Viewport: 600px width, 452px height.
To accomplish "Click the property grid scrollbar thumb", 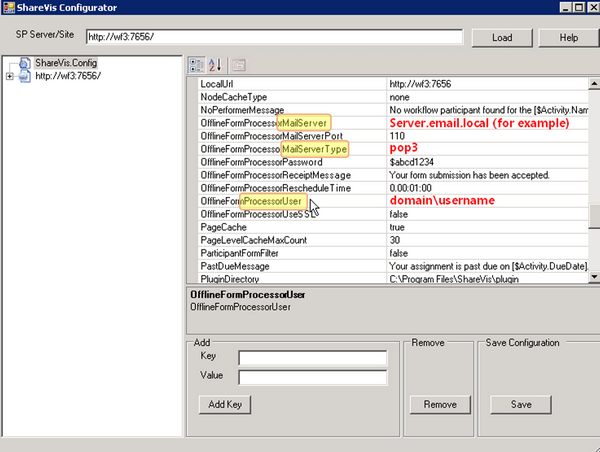I will coord(594,217).
